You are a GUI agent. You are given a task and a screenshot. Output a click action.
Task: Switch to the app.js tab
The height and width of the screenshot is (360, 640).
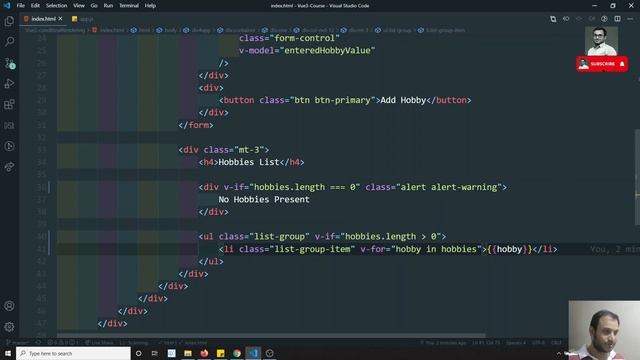(x=82, y=19)
